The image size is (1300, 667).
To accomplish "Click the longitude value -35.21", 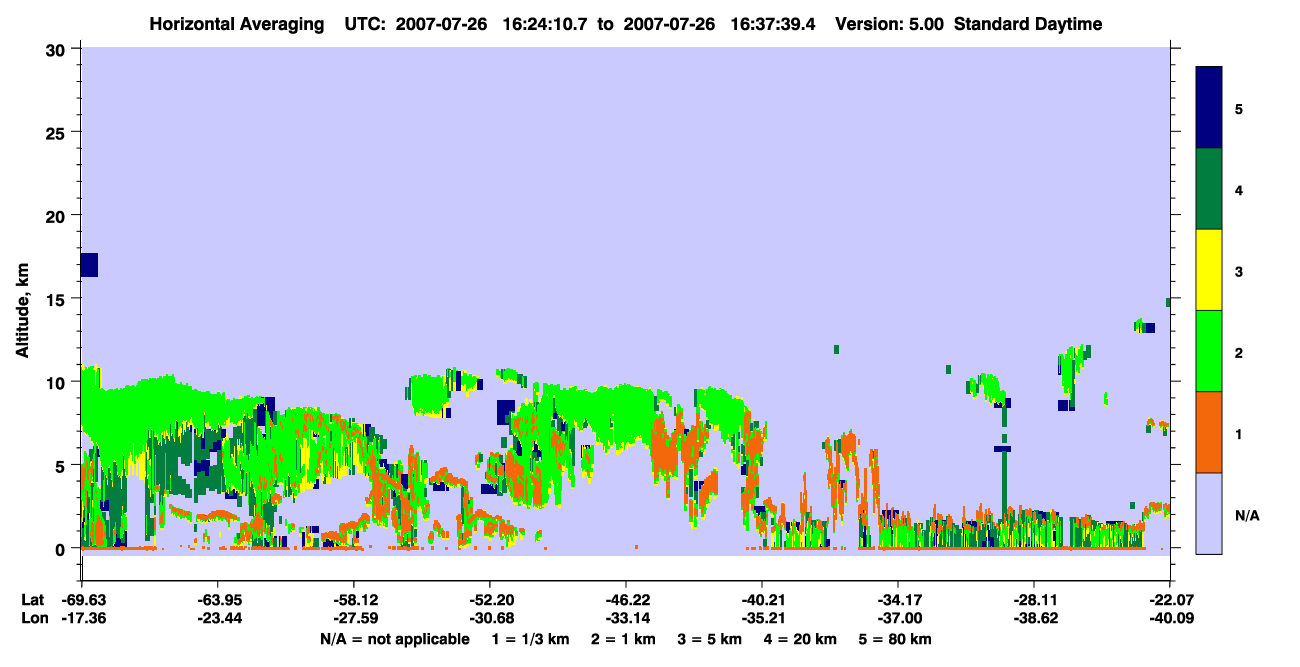I will coord(762,619).
